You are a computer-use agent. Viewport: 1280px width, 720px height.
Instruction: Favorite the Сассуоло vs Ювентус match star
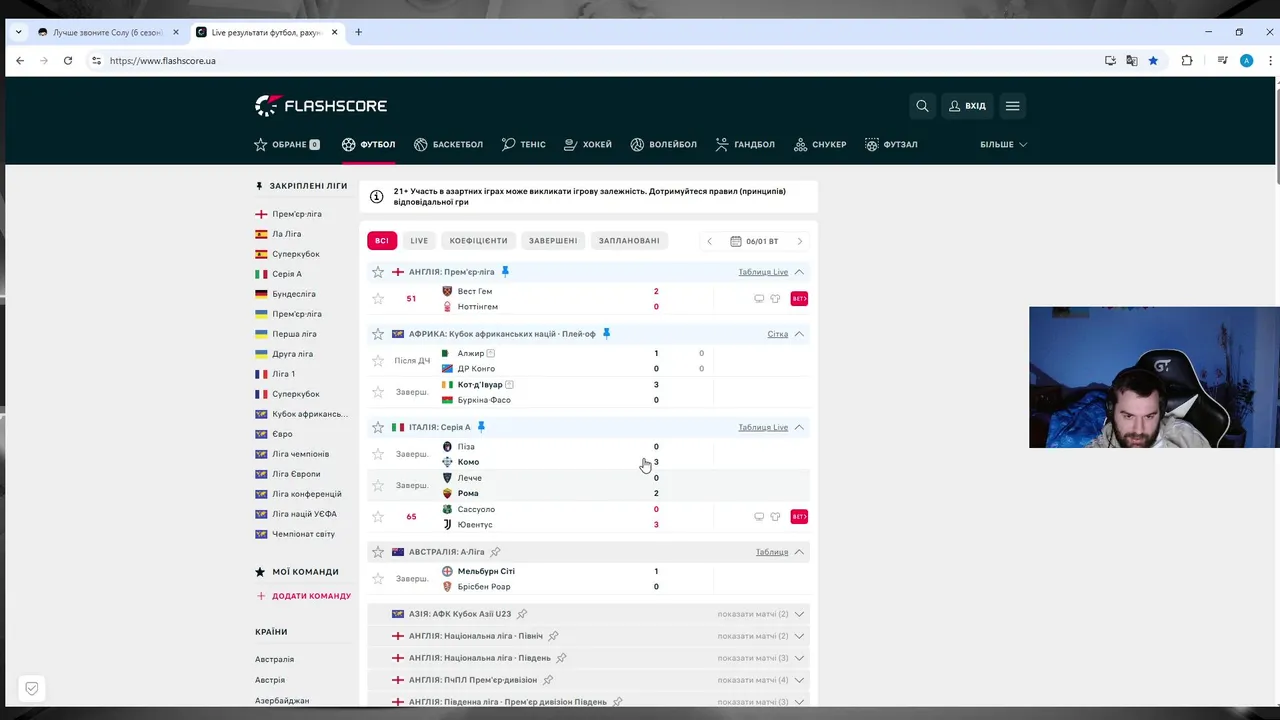[378, 516]
